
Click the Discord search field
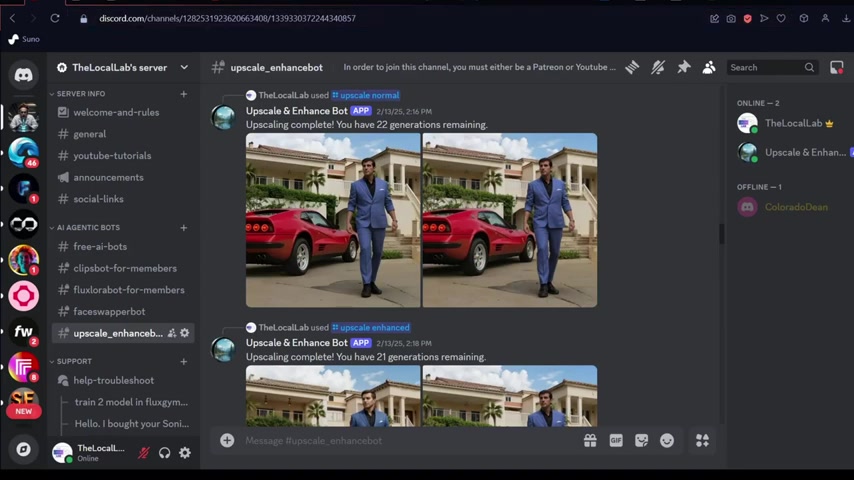tap(772, 68)
